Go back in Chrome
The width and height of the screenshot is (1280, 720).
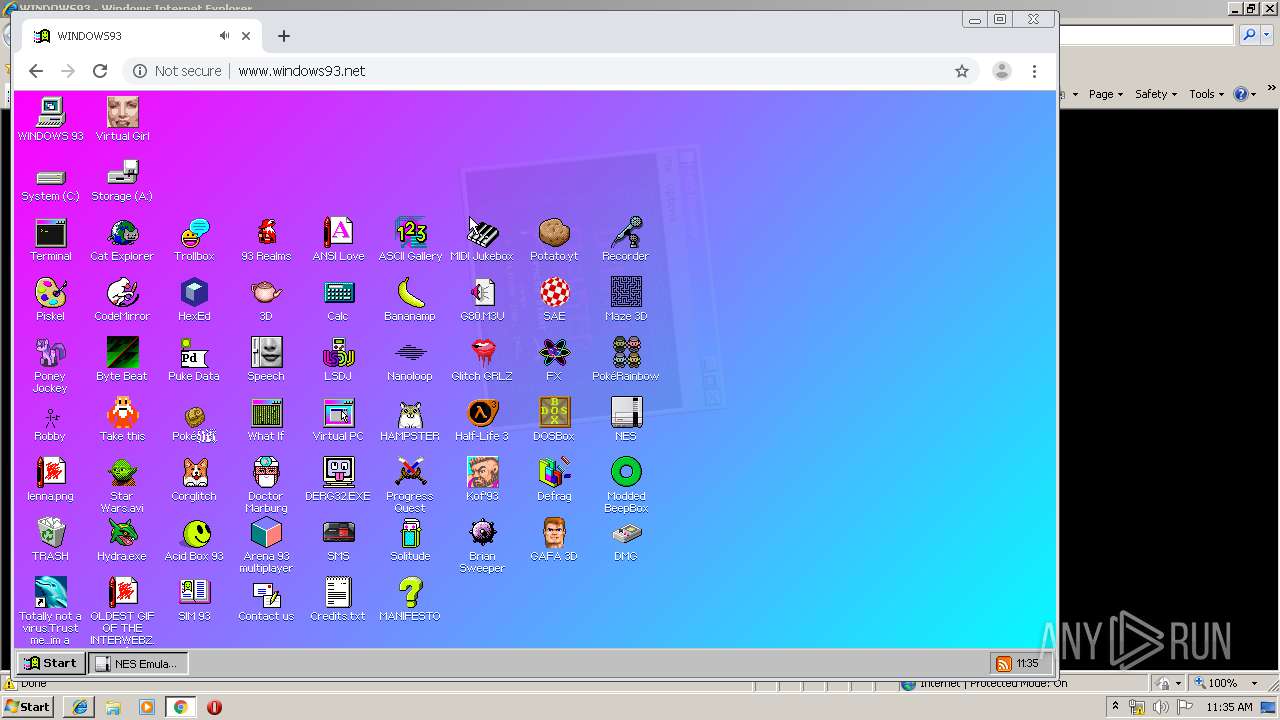[x=36, y=71]
